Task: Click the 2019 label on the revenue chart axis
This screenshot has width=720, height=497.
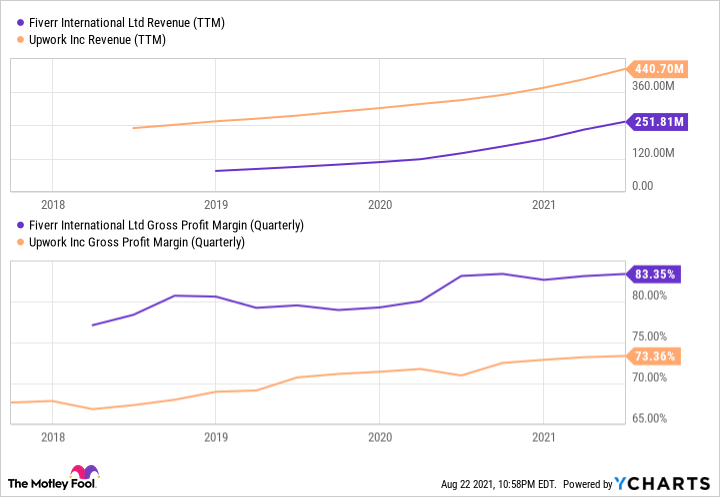Action: click(x=216, y=202)
